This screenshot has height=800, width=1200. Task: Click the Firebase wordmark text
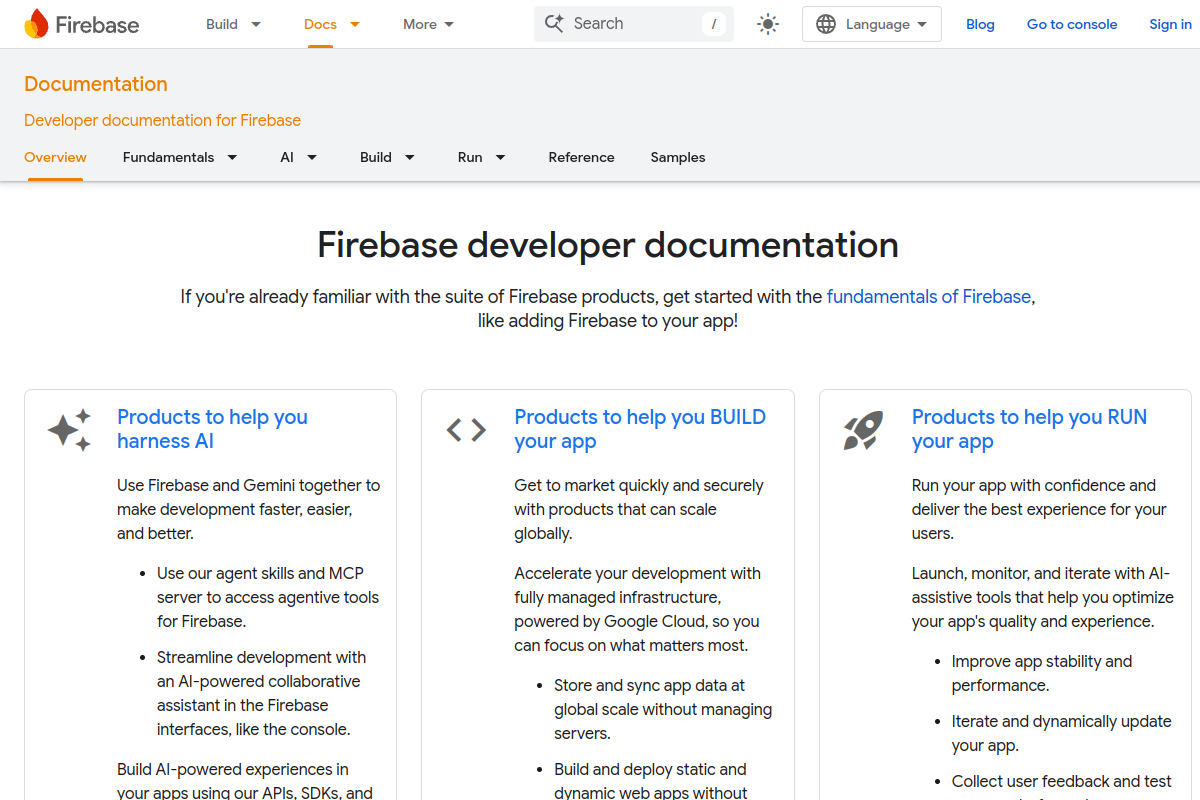(97, 25)
